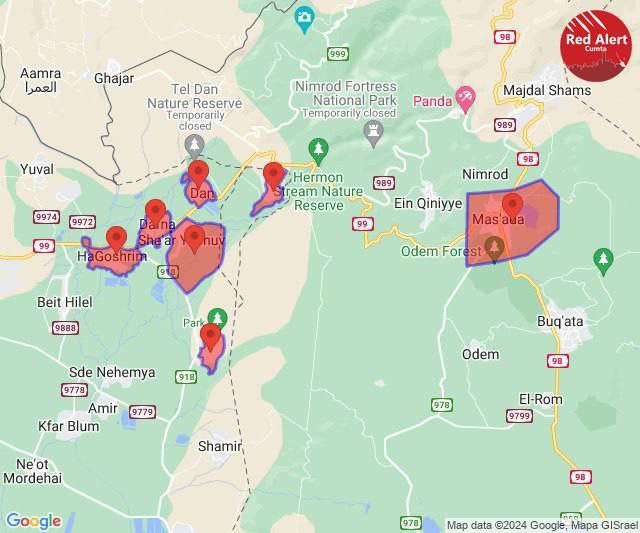Click the red alert zone around Mas'ada
Viewport: 640px width, 533px height.
513,222
